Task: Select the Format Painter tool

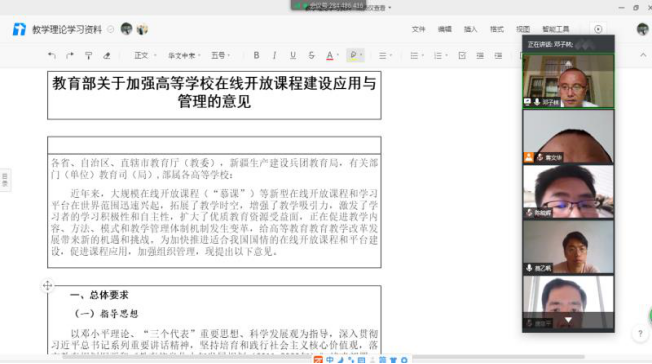Action: click(88, 55)
